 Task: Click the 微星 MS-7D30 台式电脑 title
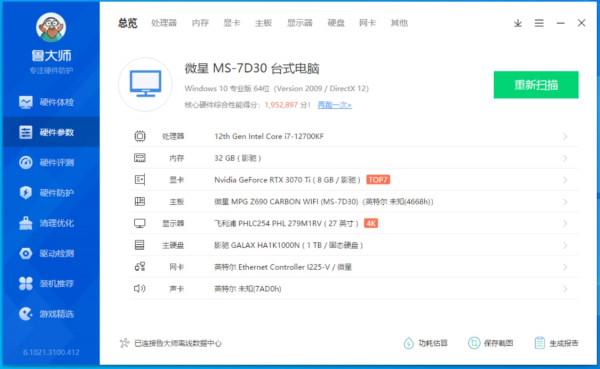[x=252, y=69]
